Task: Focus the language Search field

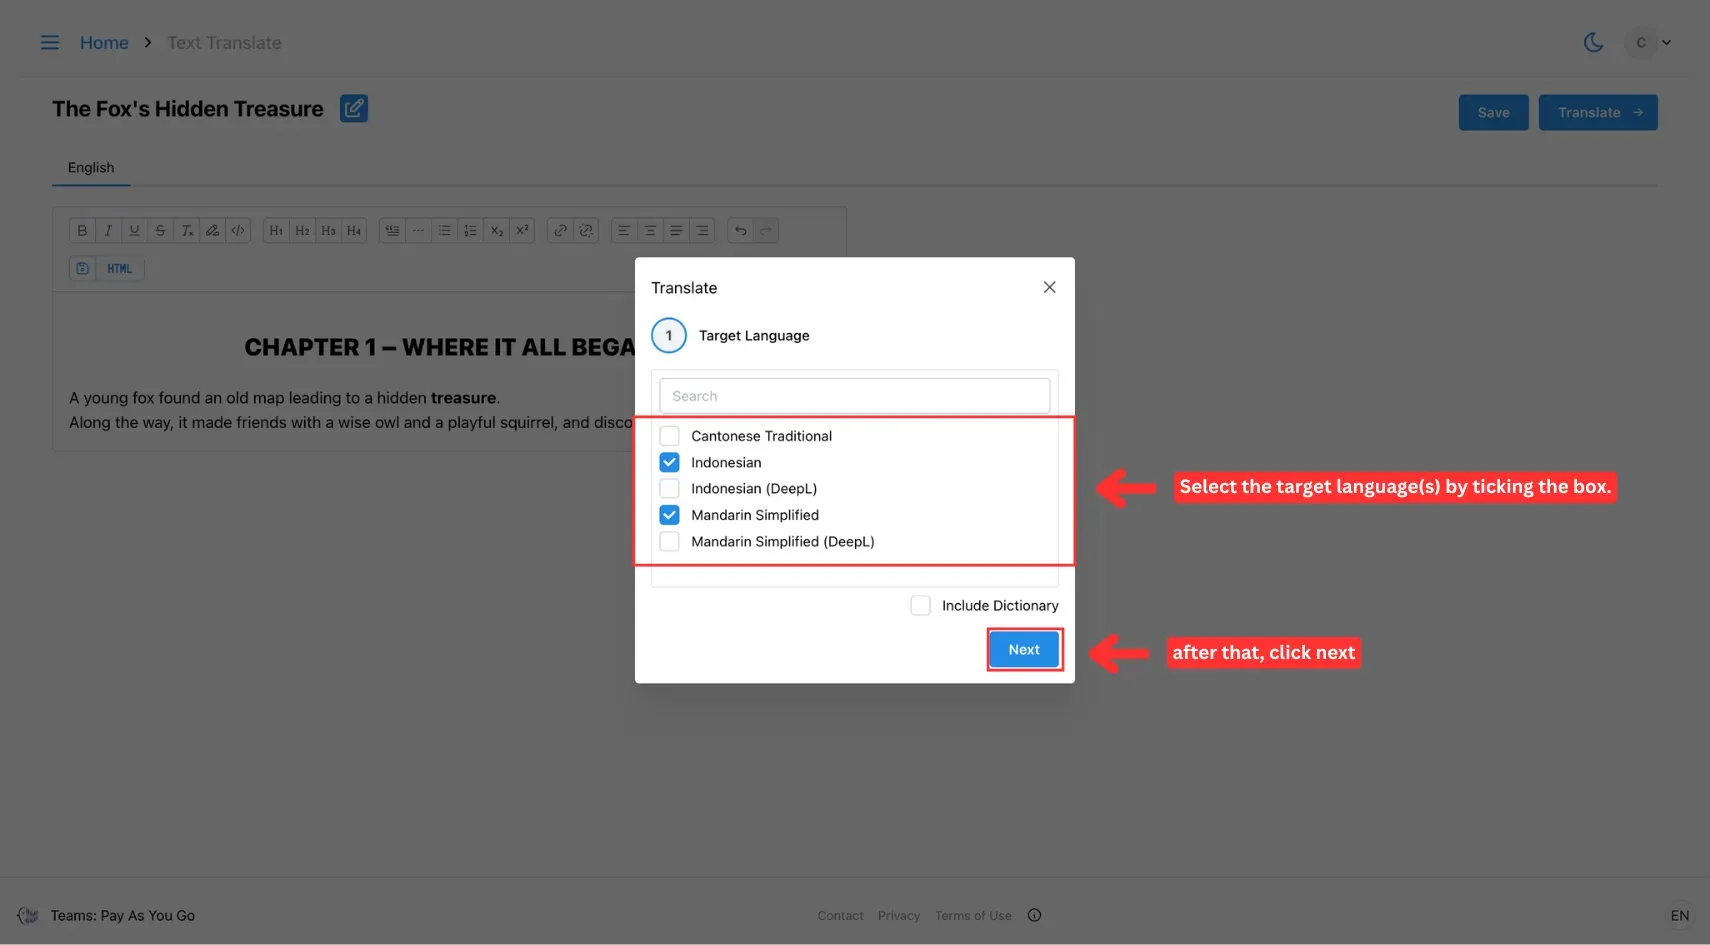Action: [855, 396]
